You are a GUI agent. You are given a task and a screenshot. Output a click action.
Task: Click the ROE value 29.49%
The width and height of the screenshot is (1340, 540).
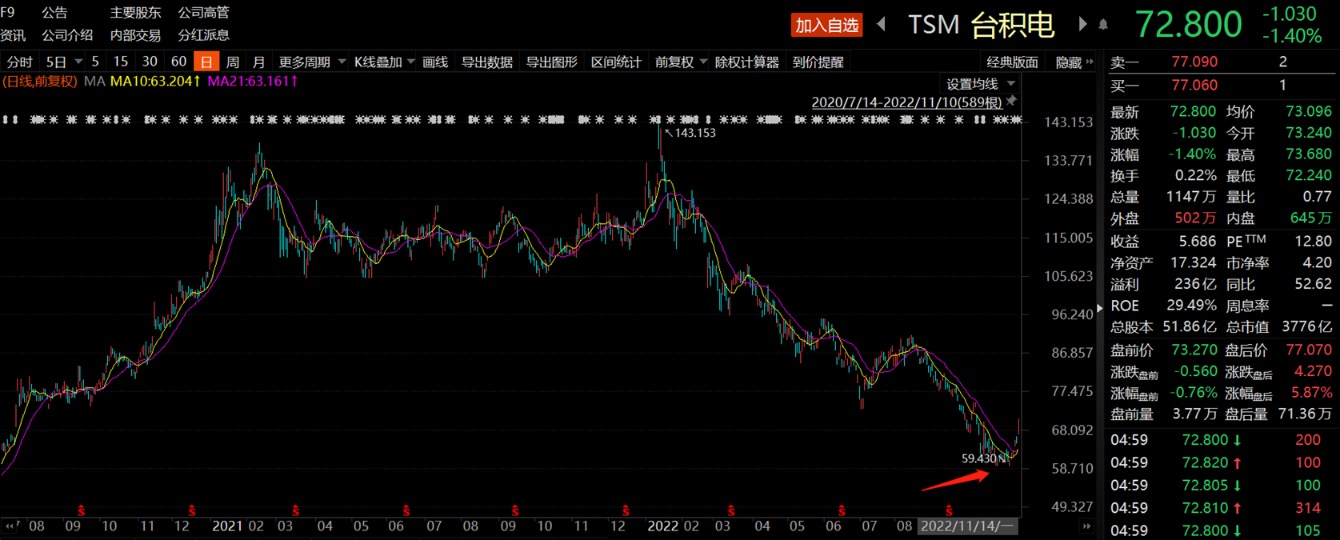tap(1190, 305)
